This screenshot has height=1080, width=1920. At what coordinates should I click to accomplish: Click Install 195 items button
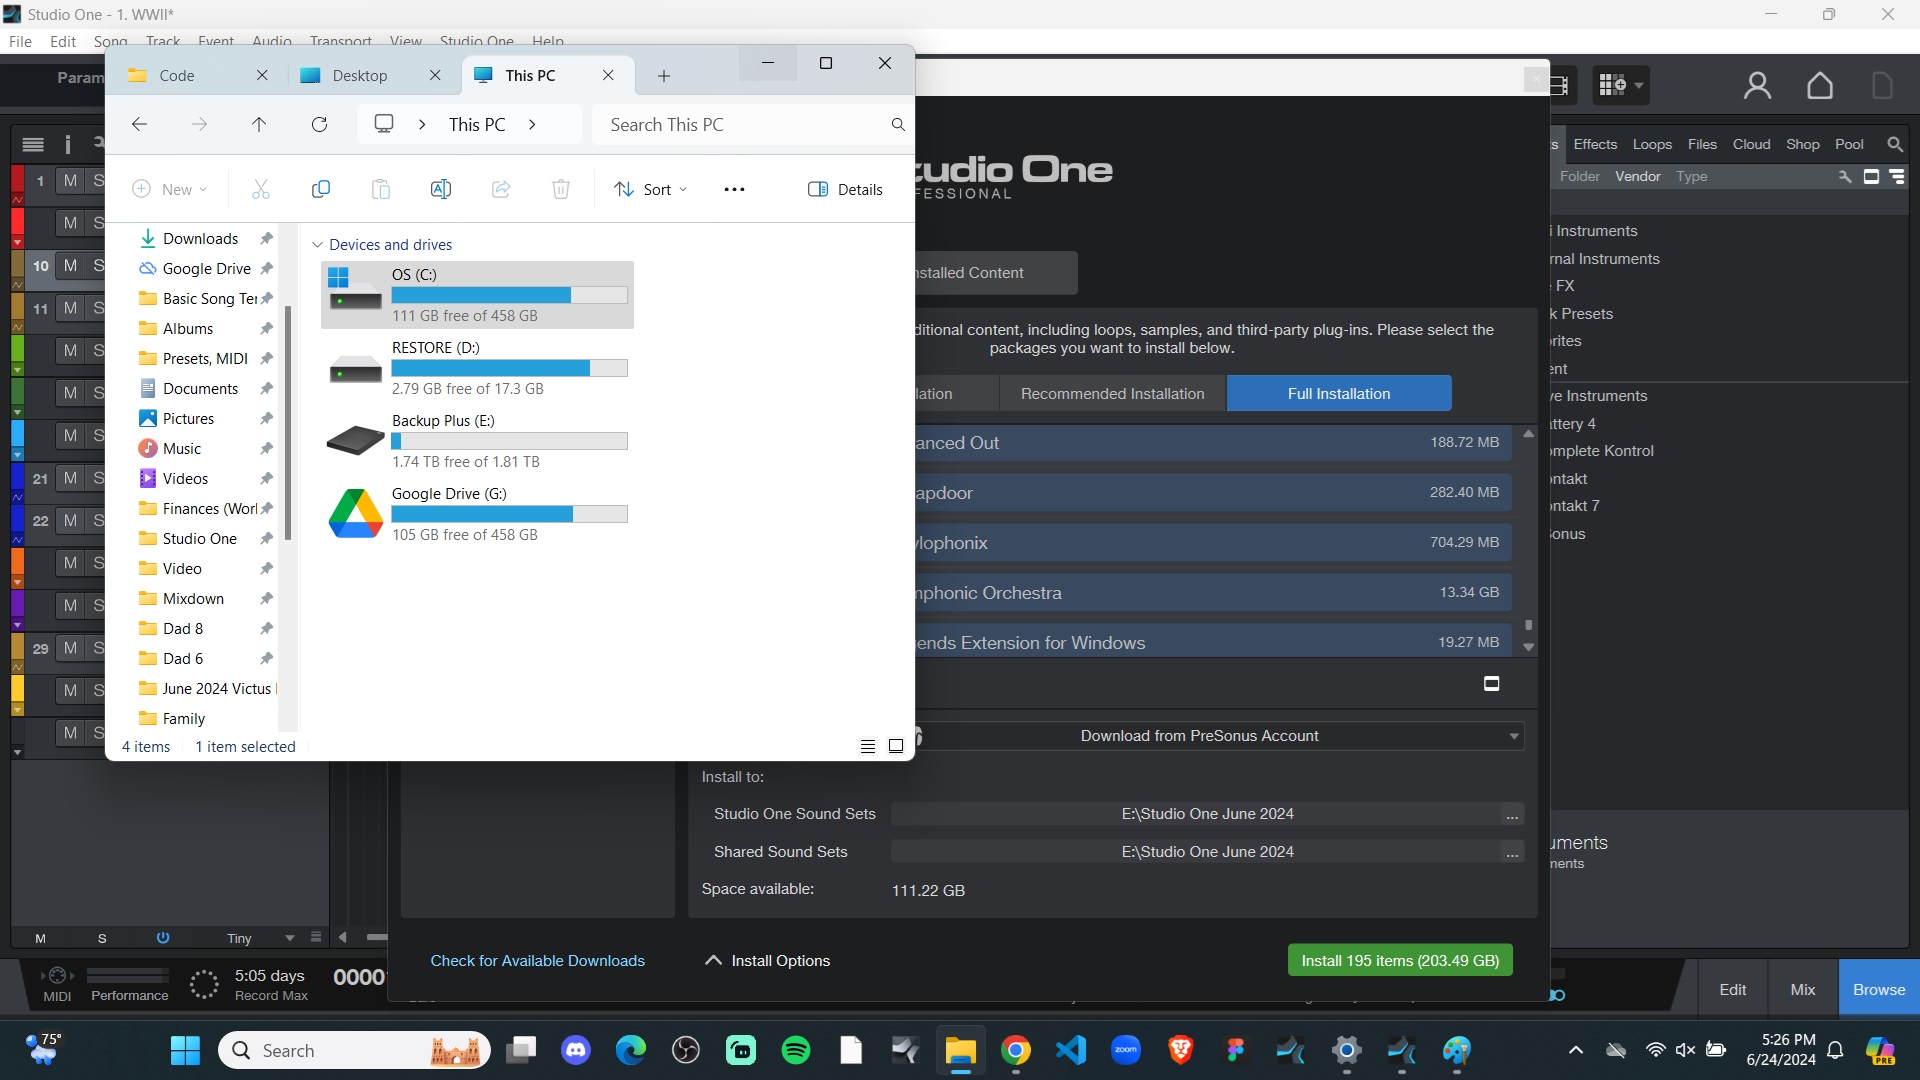click(1400, 961)
